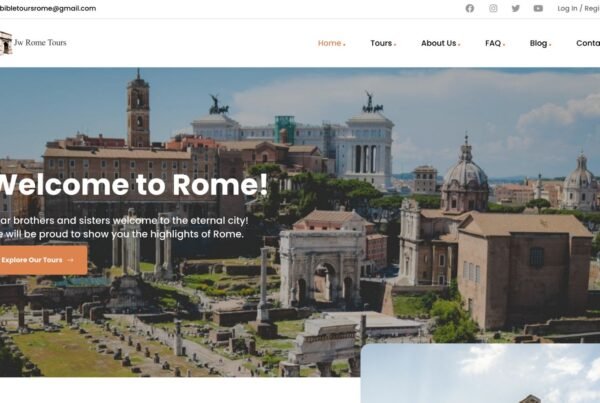Open the Facebook social icon
The width and height of the screenshot is (600, 403).
coord(470,8)
